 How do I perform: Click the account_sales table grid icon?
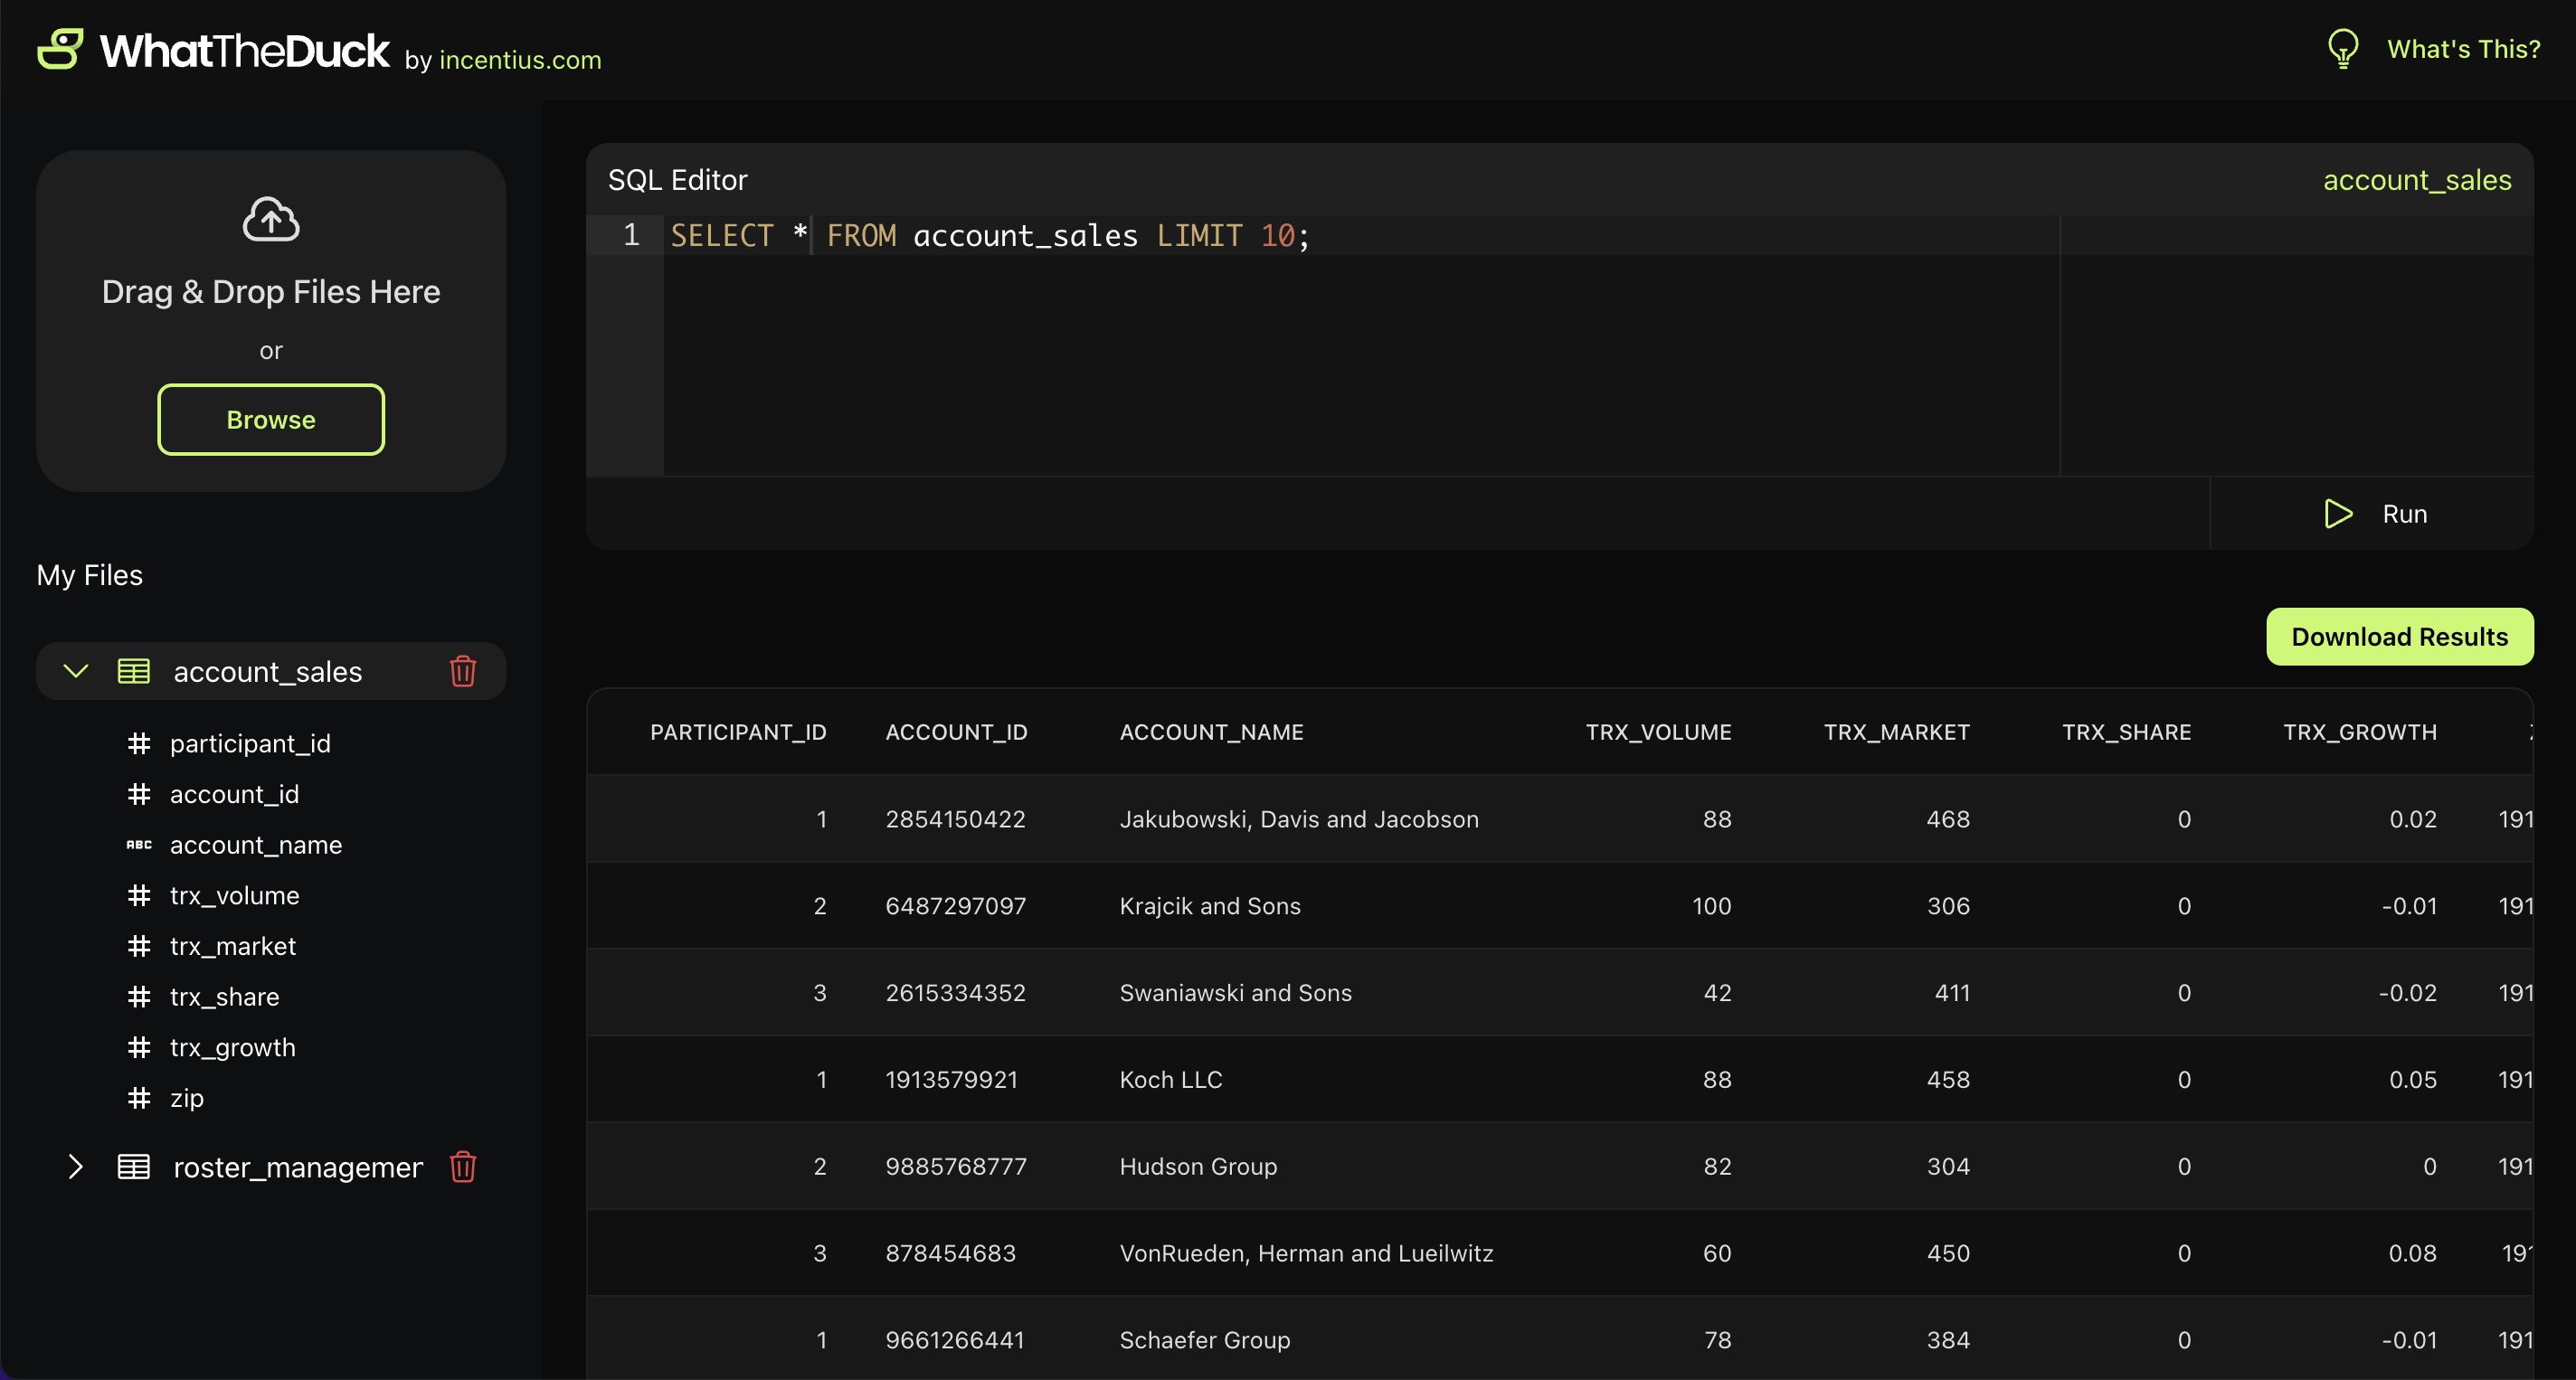(134, 671)
